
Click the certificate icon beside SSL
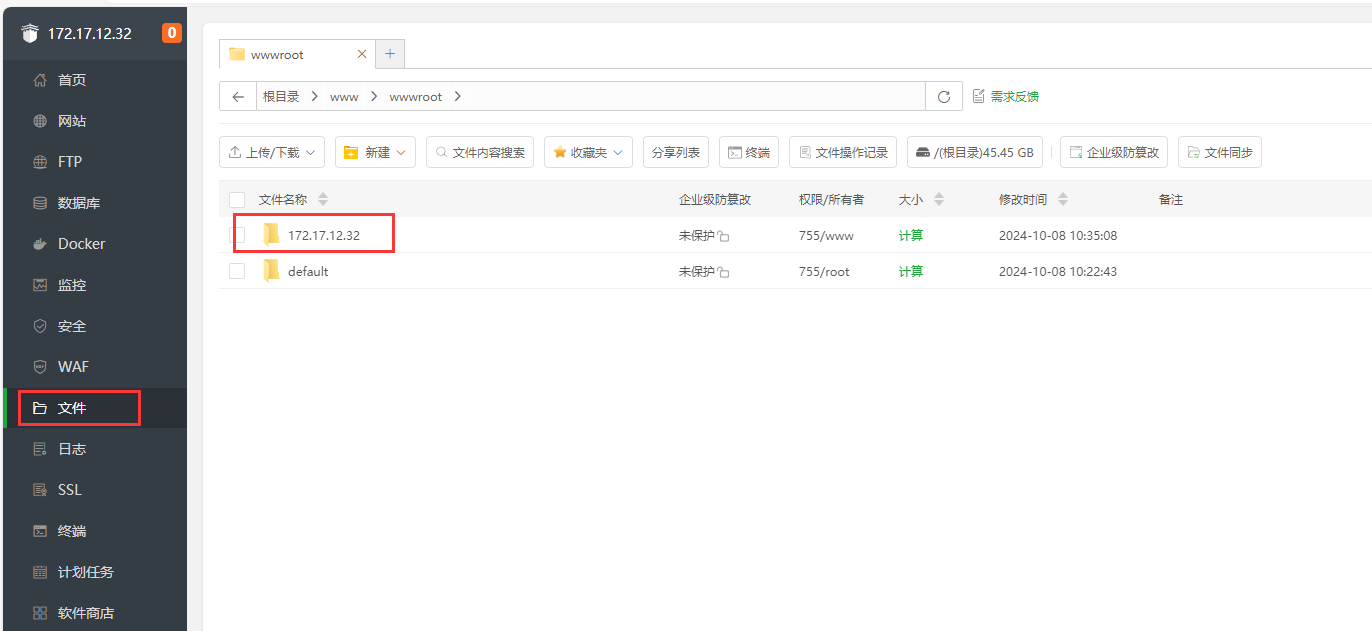pyautogui.click(x=40, y=490)
